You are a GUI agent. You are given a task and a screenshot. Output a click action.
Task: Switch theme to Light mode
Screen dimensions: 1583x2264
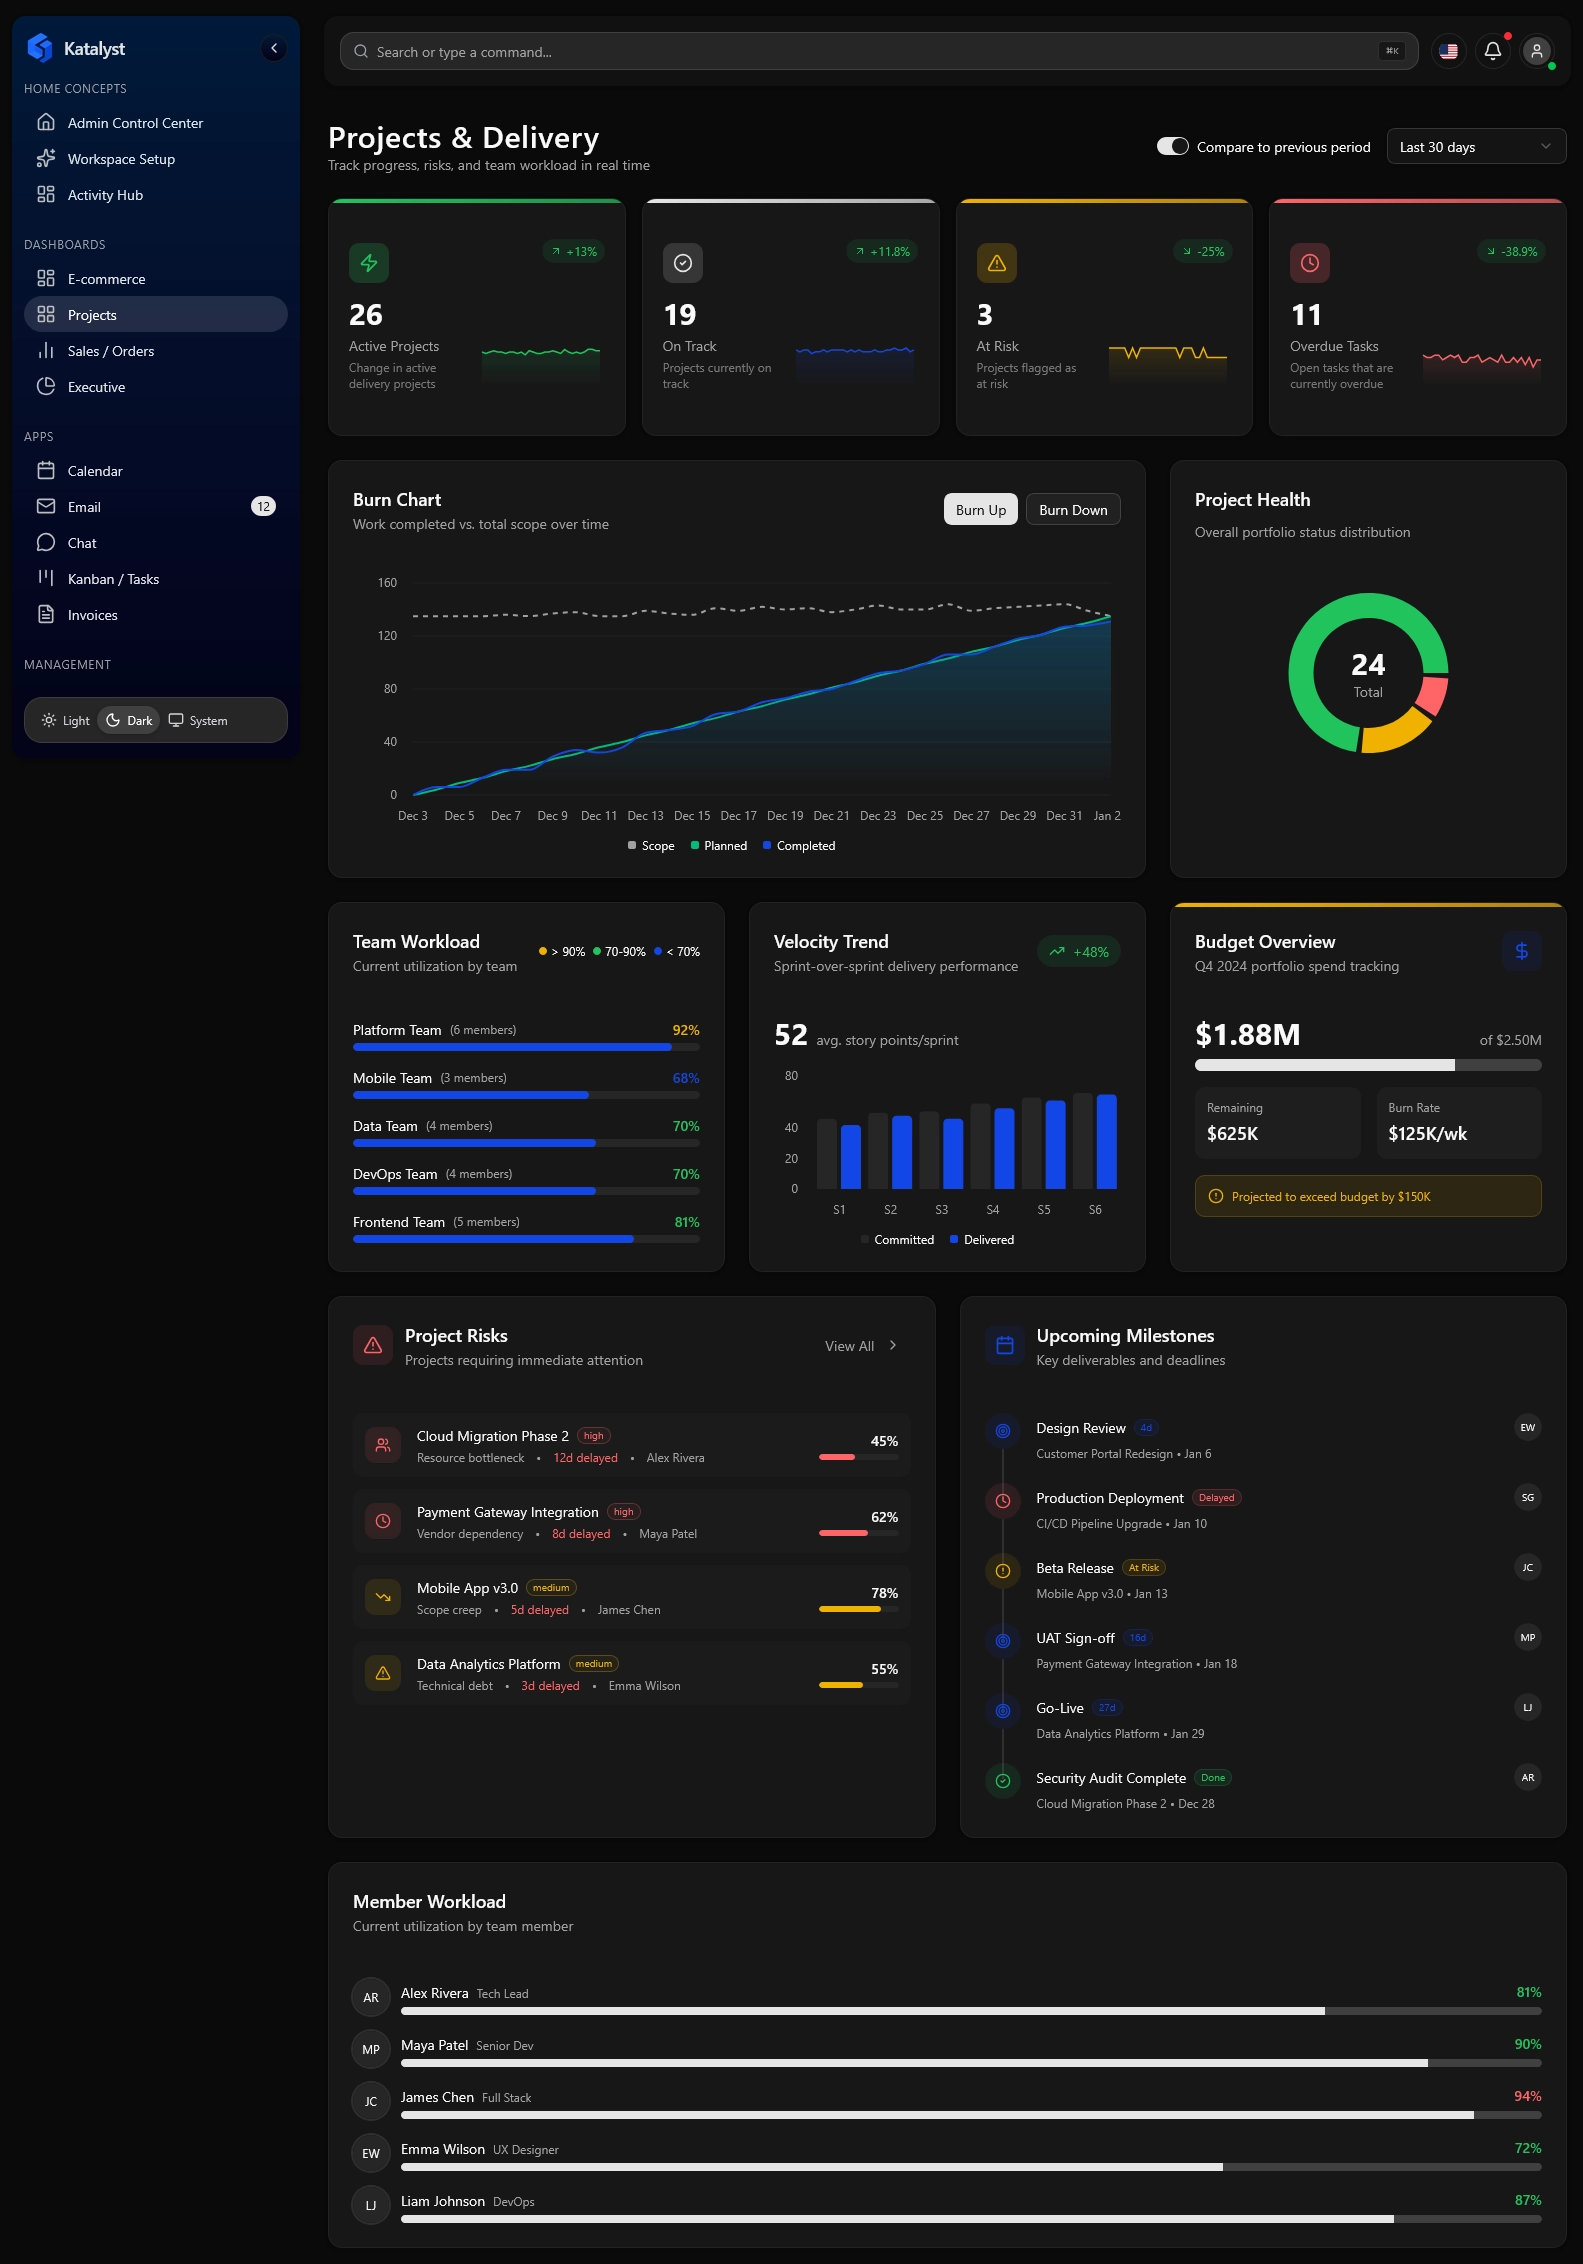point(66,721)
